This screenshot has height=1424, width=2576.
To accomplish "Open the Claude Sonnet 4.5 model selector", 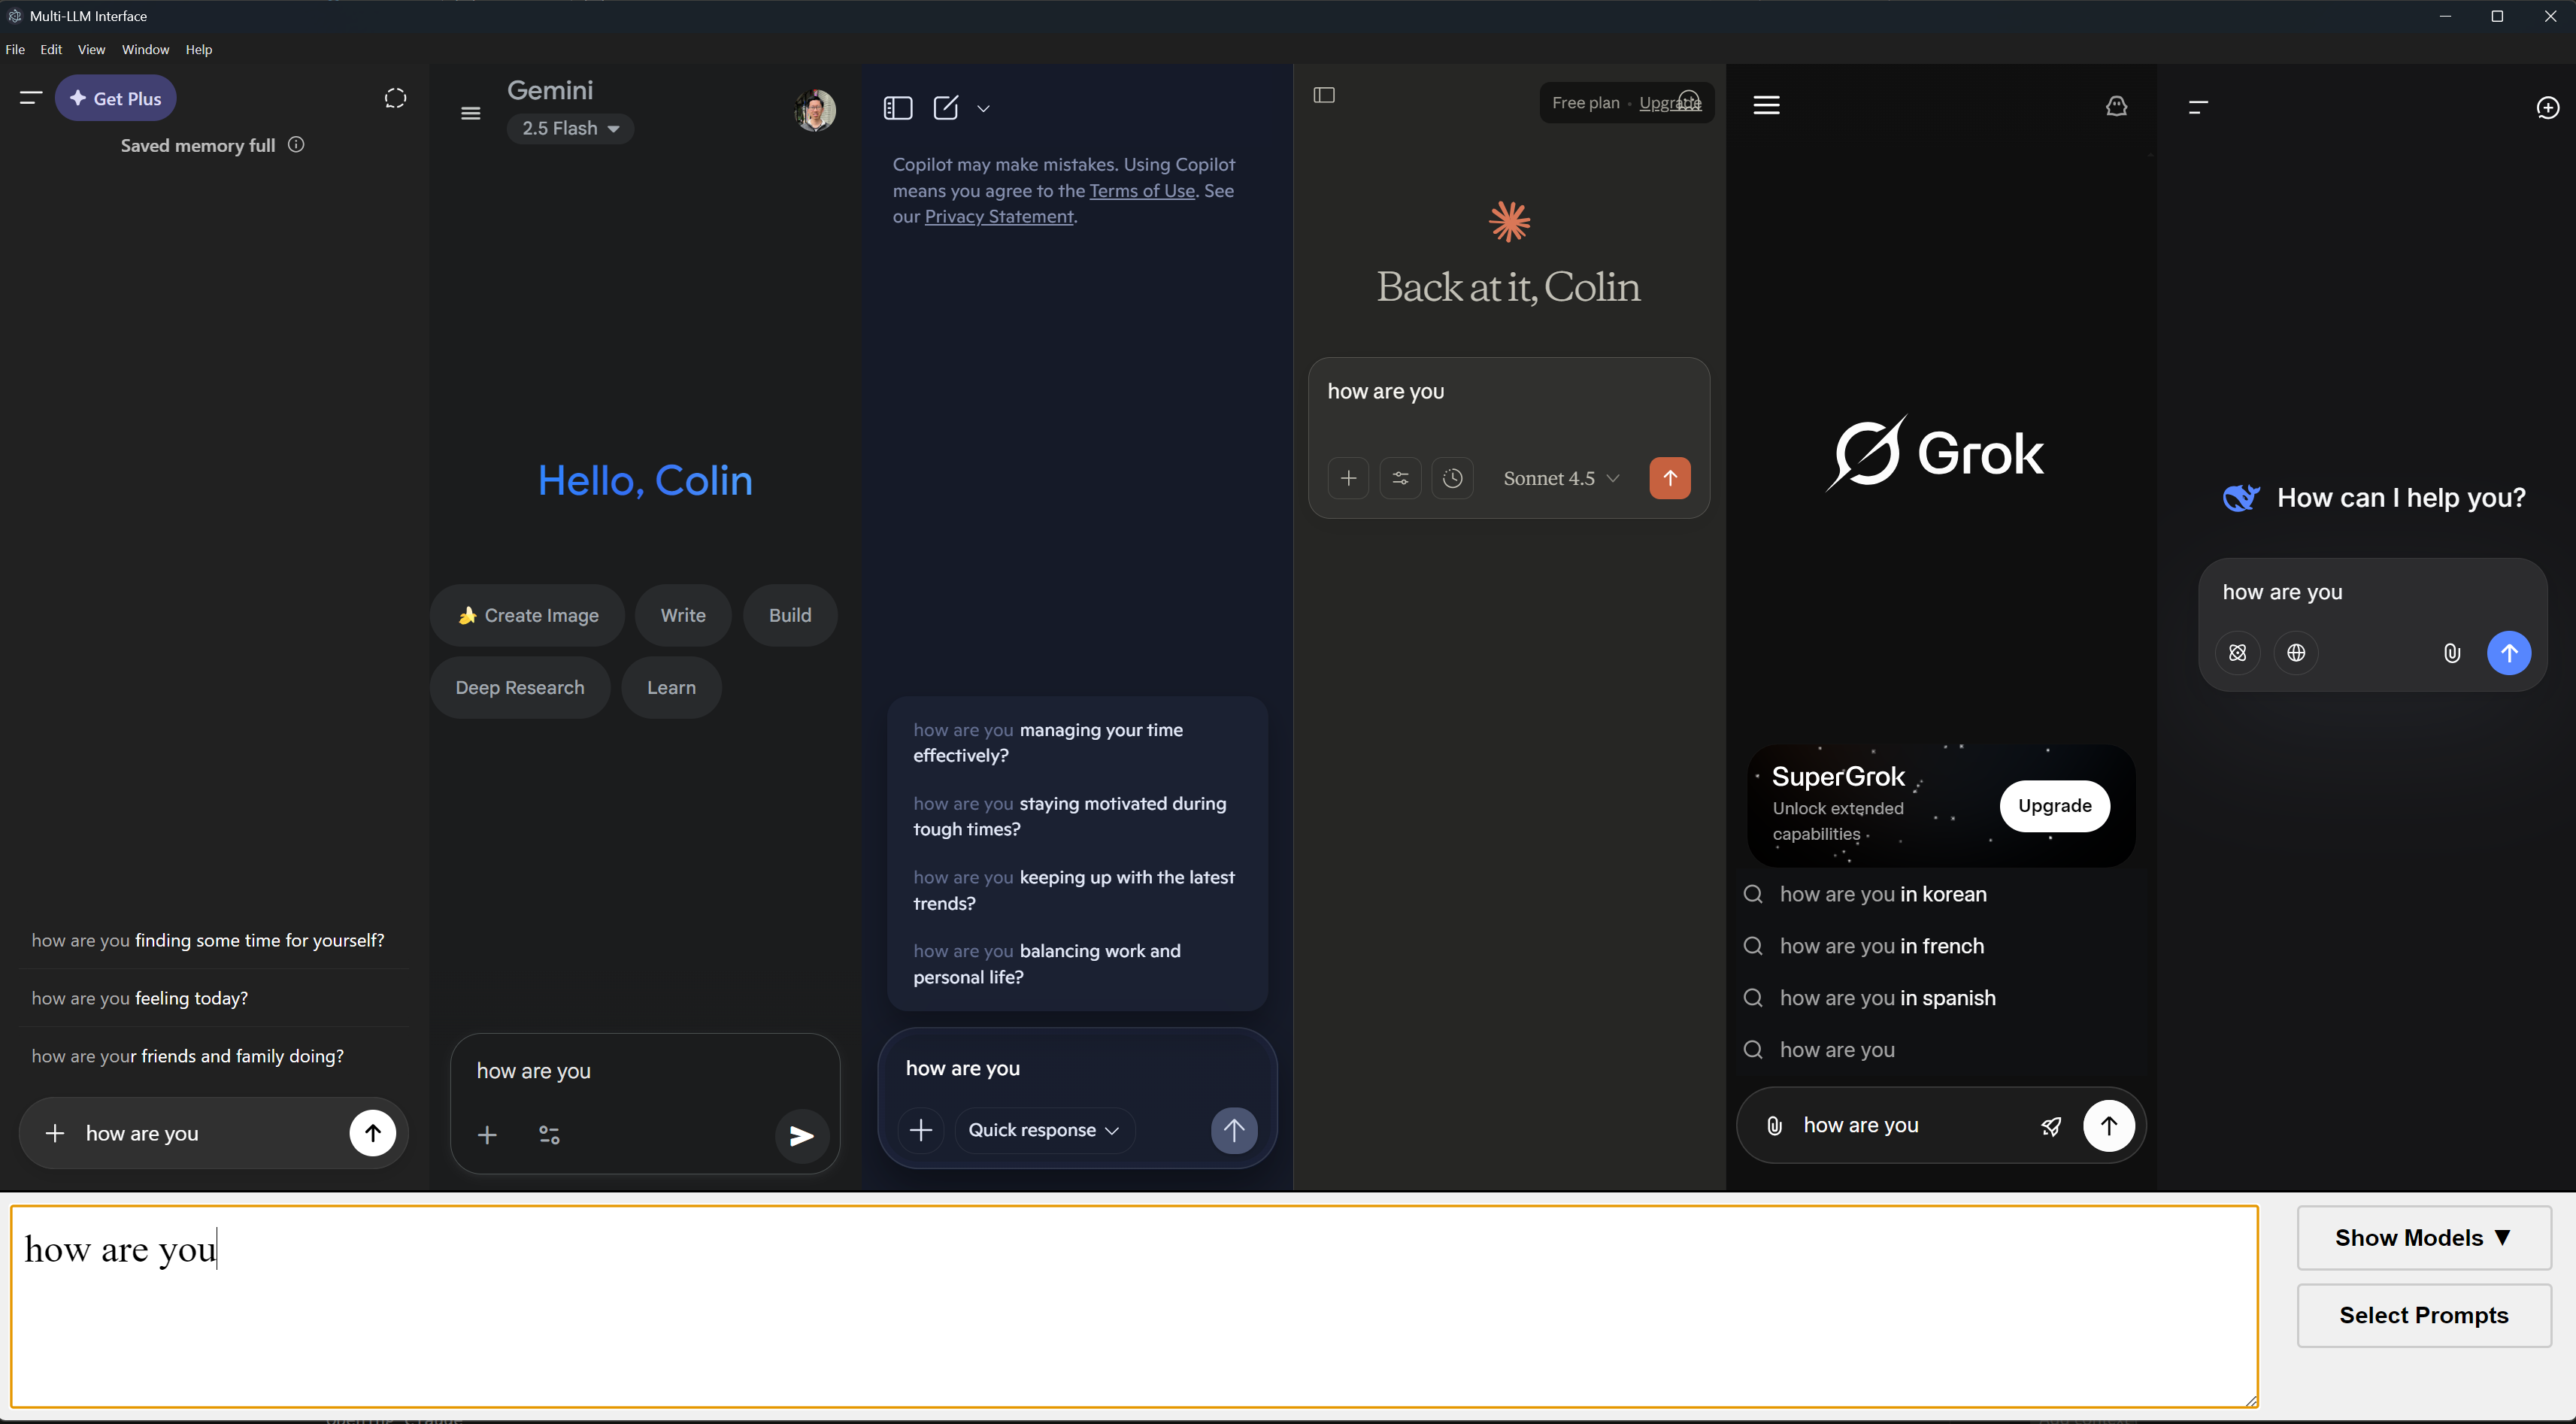I will pos(1560,478).
